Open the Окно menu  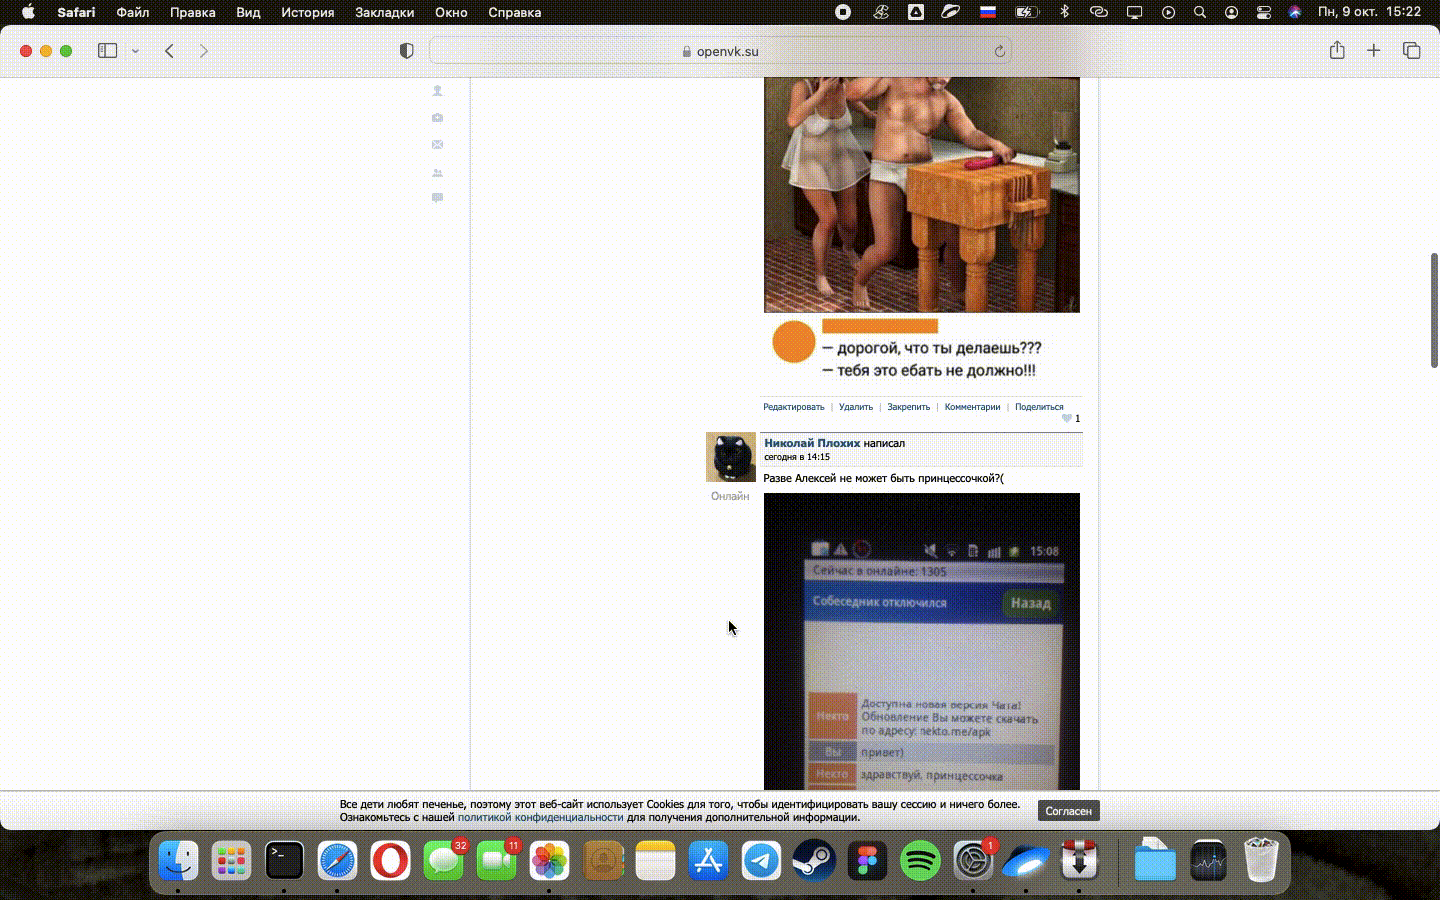(x=451, y=12)
